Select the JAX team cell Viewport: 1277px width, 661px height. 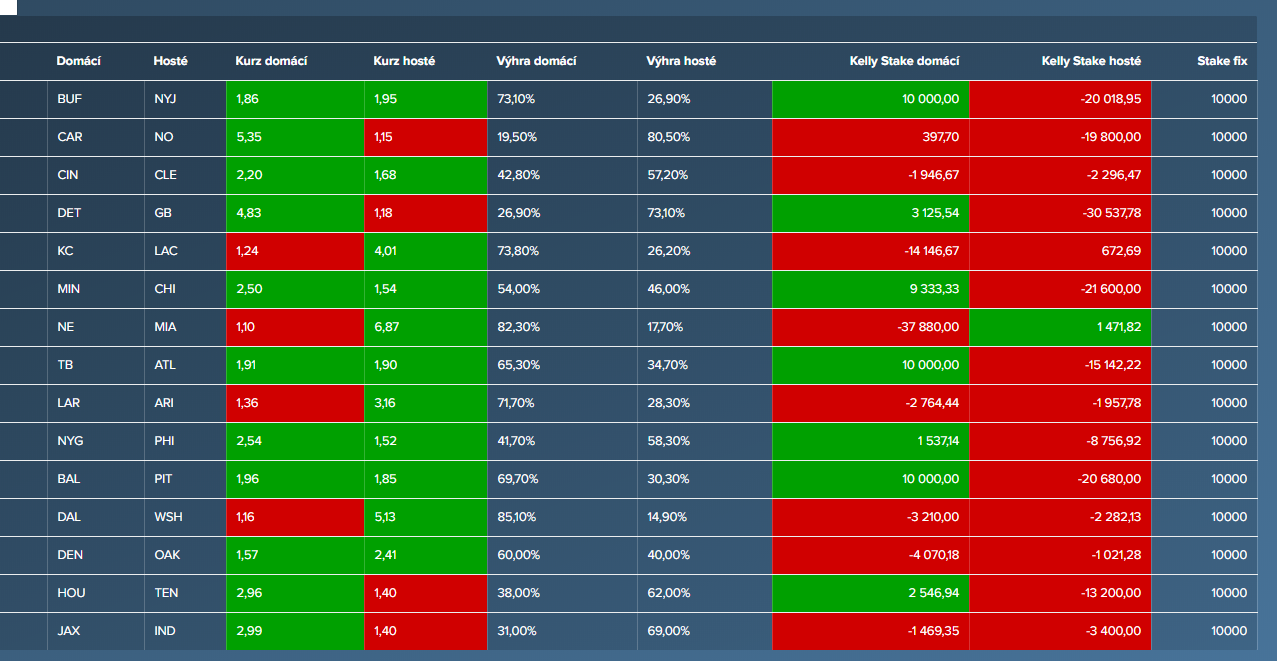click(69, 631)
